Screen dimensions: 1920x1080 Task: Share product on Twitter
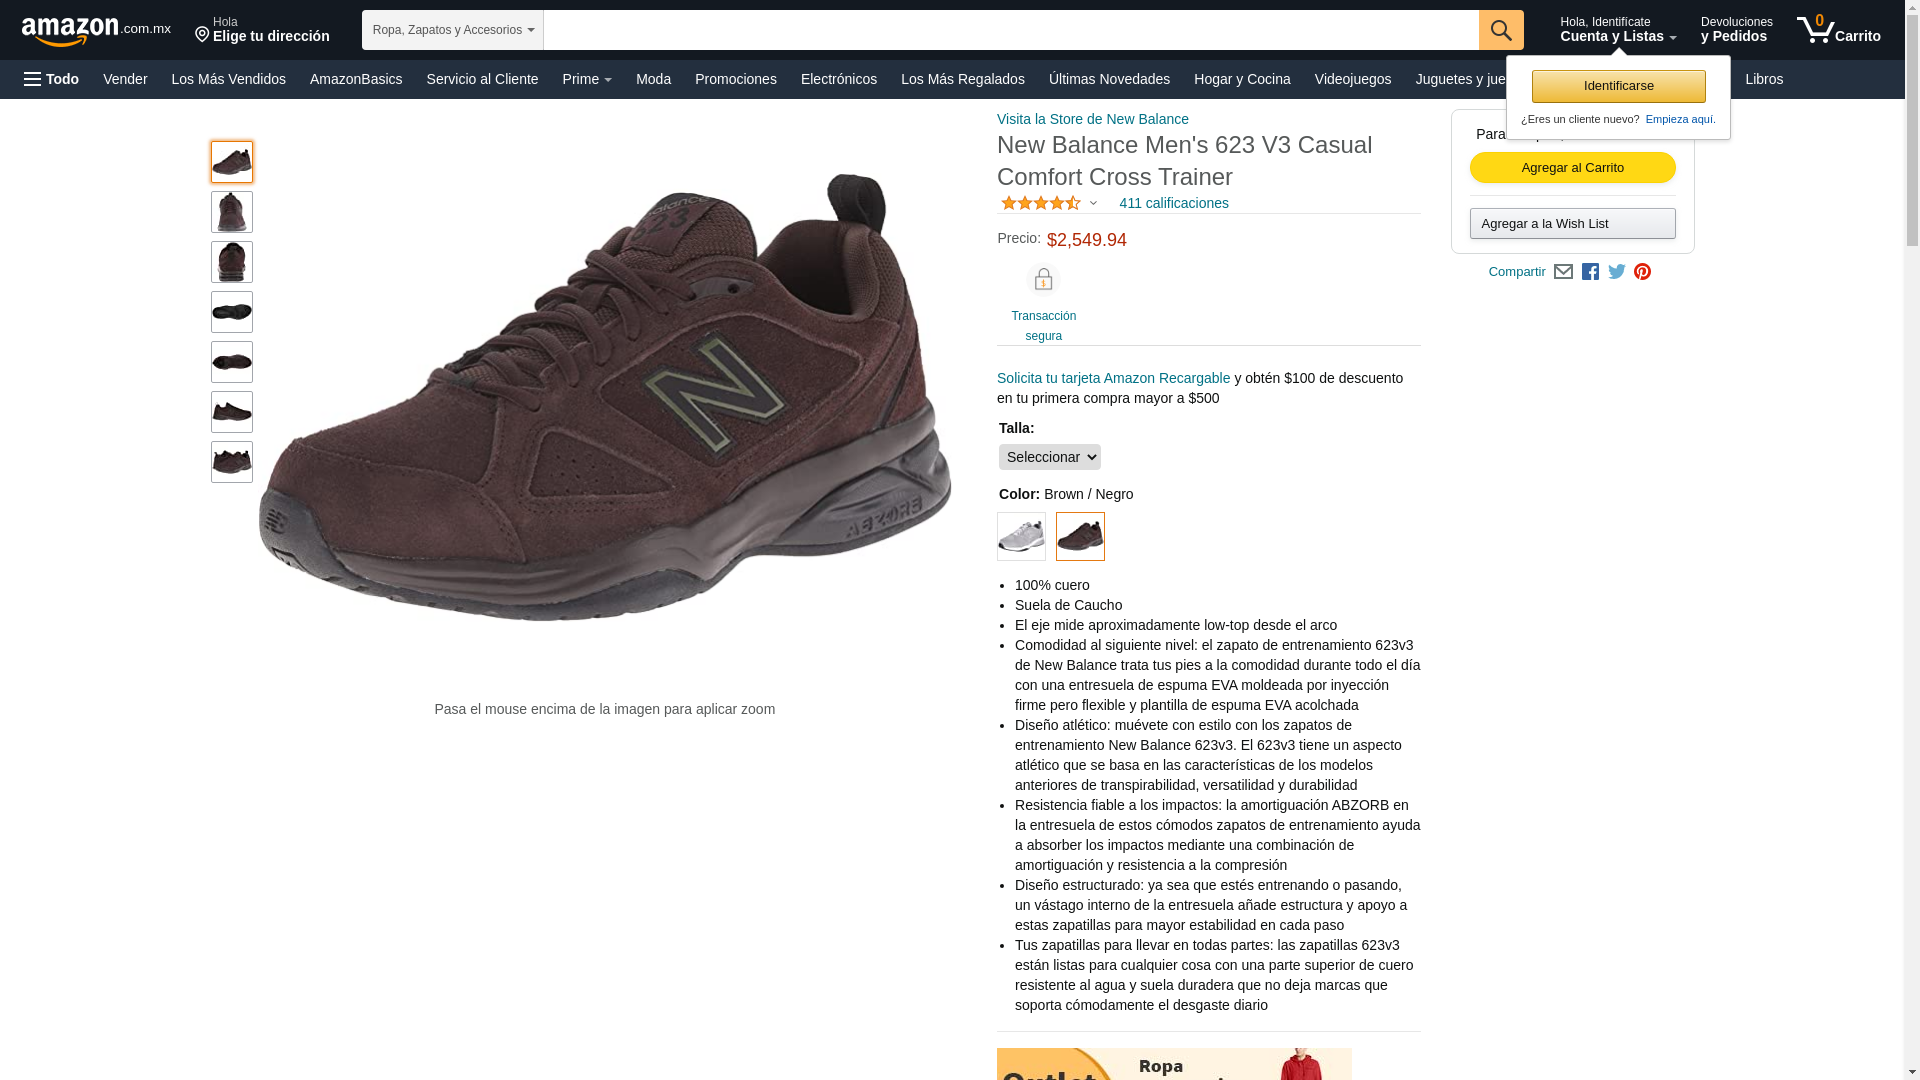pyautogui.click(x=1617, y=272)
